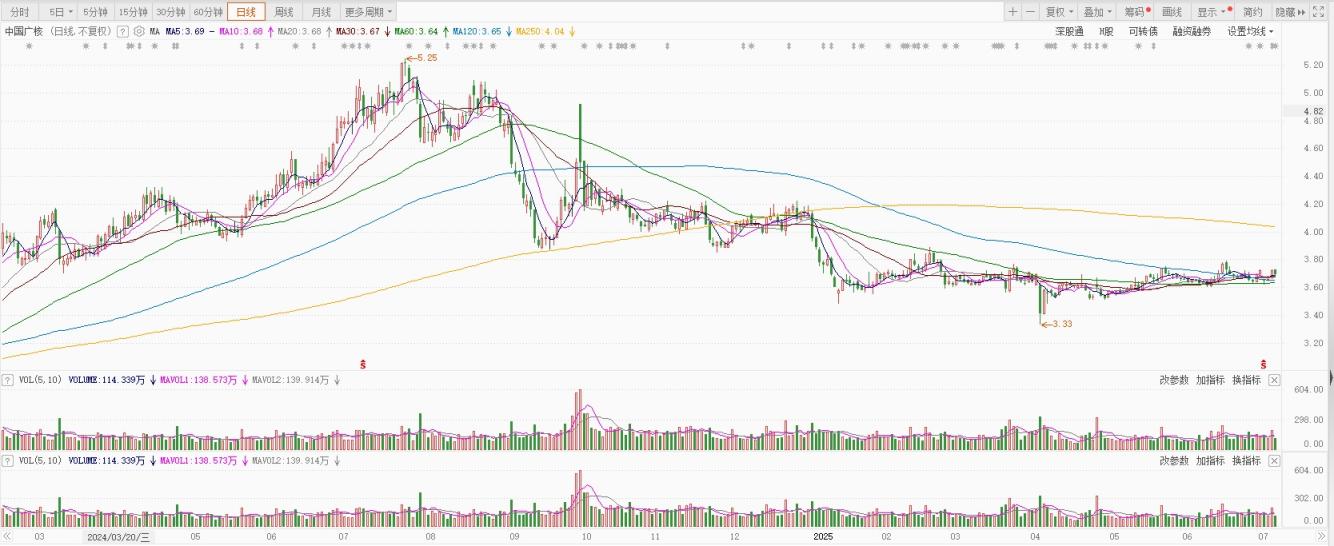Click the zoom out minus icon
Viewport: 1334px width, 546px height.
click(x=1031, y=12)
